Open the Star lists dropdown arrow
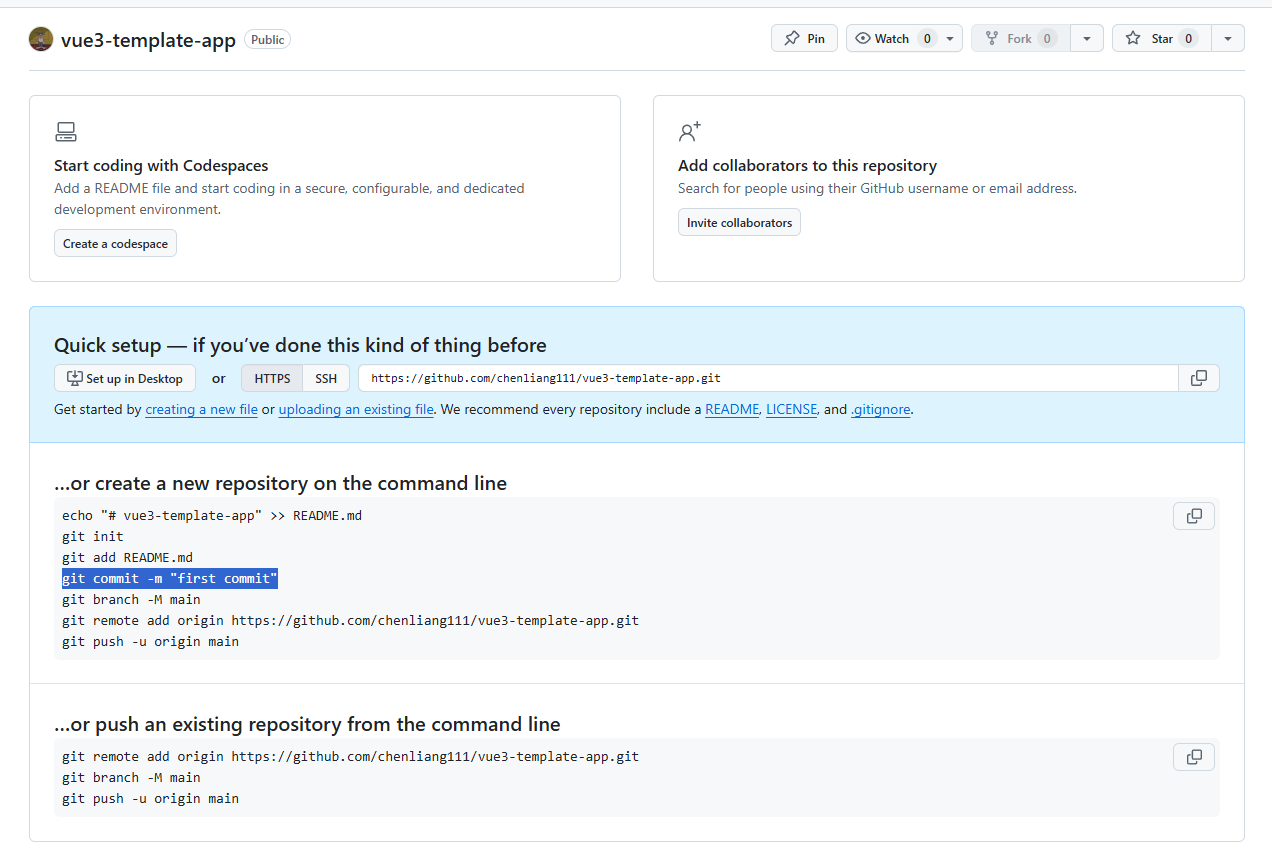This screenshot has height=844, width=1272. [x=1228, y=38]
